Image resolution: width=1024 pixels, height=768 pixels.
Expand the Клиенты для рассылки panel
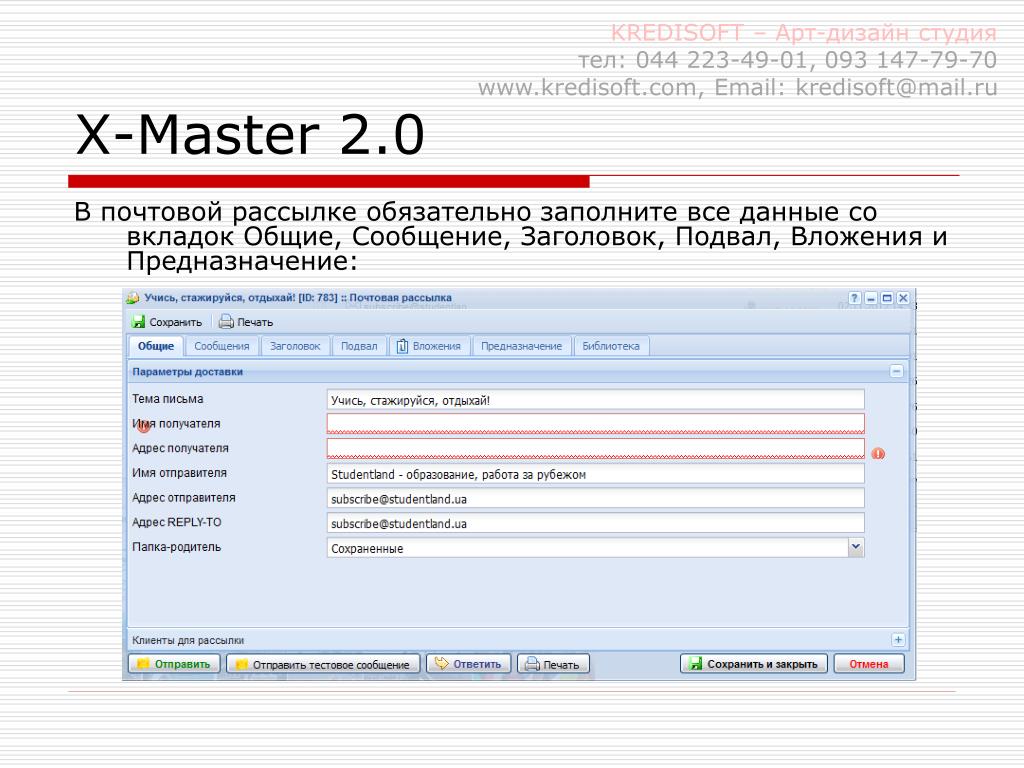pos(898,640)
